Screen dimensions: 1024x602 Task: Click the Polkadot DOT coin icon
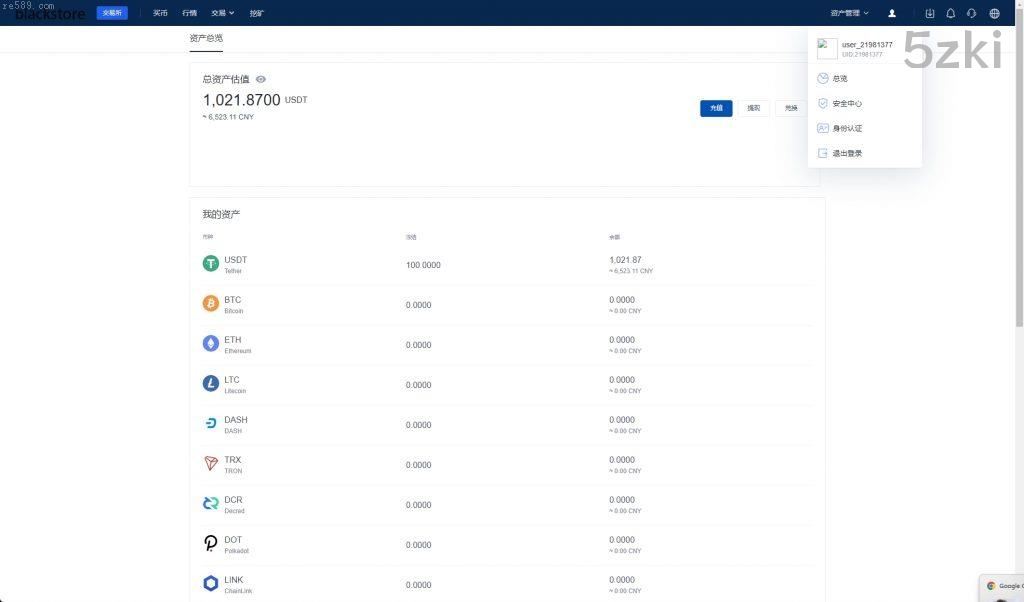(x=211, y=544)
